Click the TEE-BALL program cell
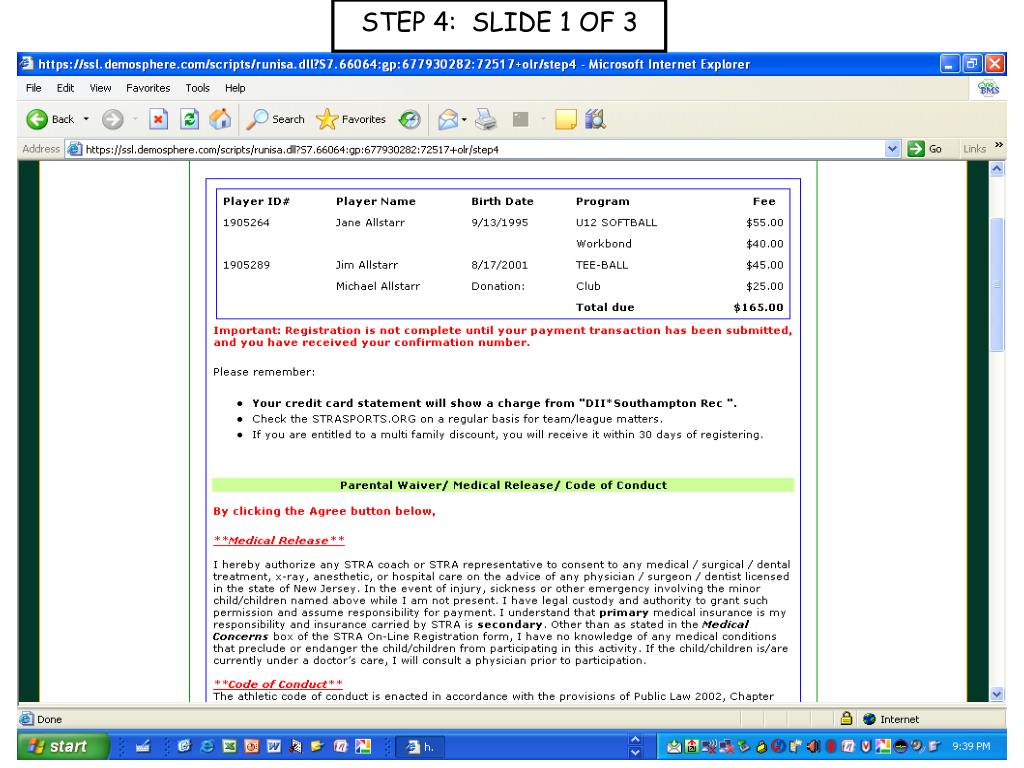This screenshot has width=1024, height=768. pos(601,265)
